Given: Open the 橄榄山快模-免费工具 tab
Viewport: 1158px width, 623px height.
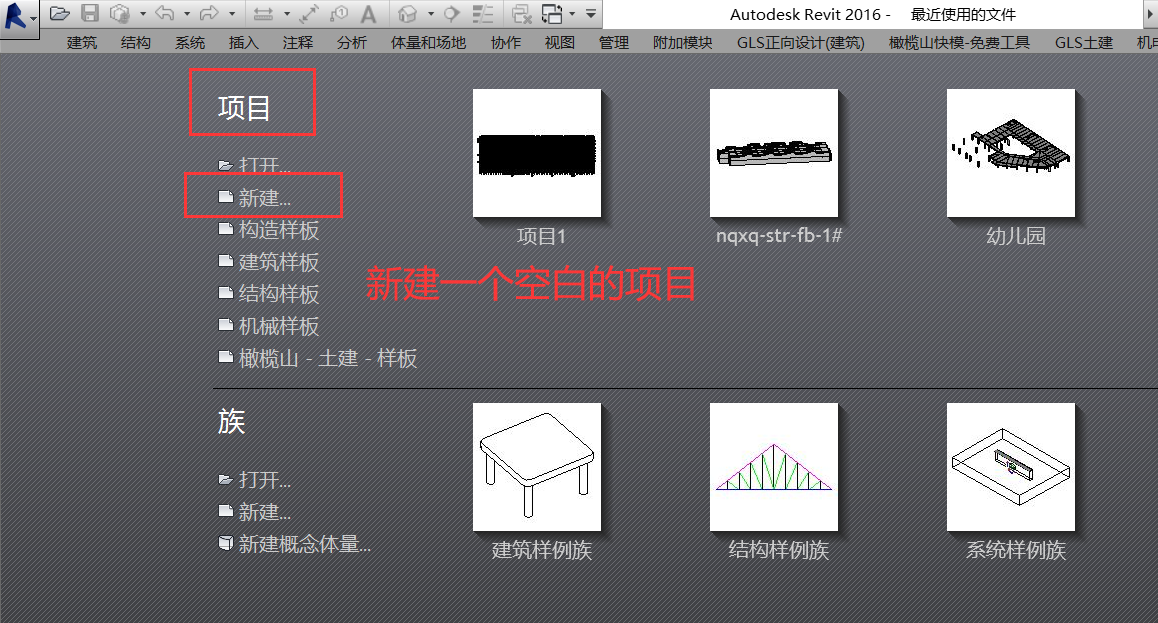Looking at the screenshot, I should (x=959, y=43).
